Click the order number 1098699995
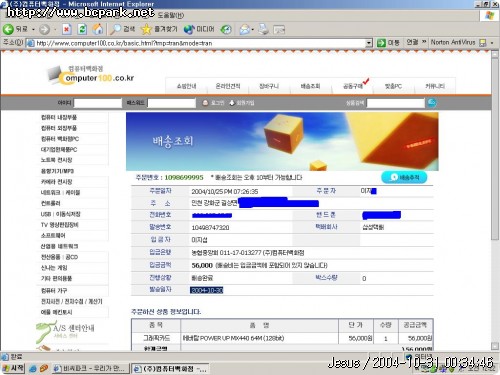The image size is (500, 375). click(x=184, y=177)
